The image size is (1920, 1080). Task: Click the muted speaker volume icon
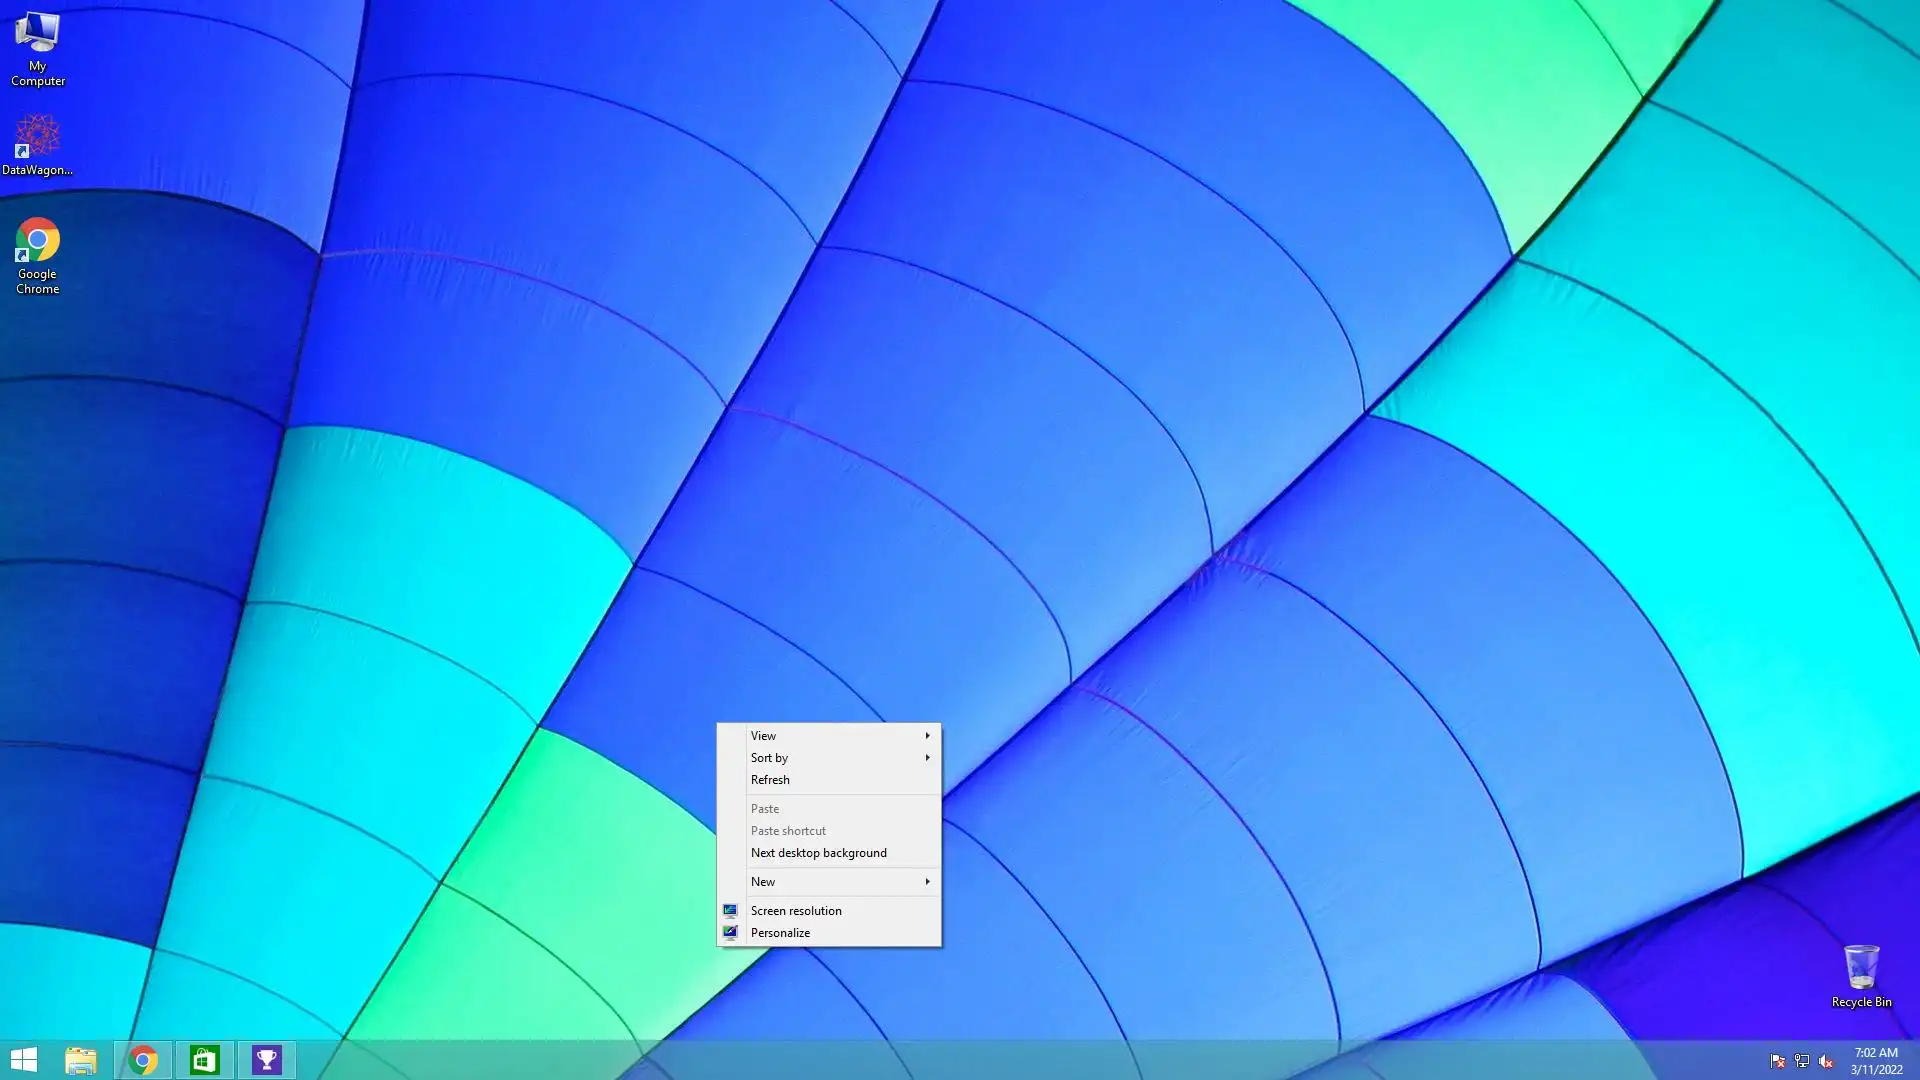[1825, 1061]
